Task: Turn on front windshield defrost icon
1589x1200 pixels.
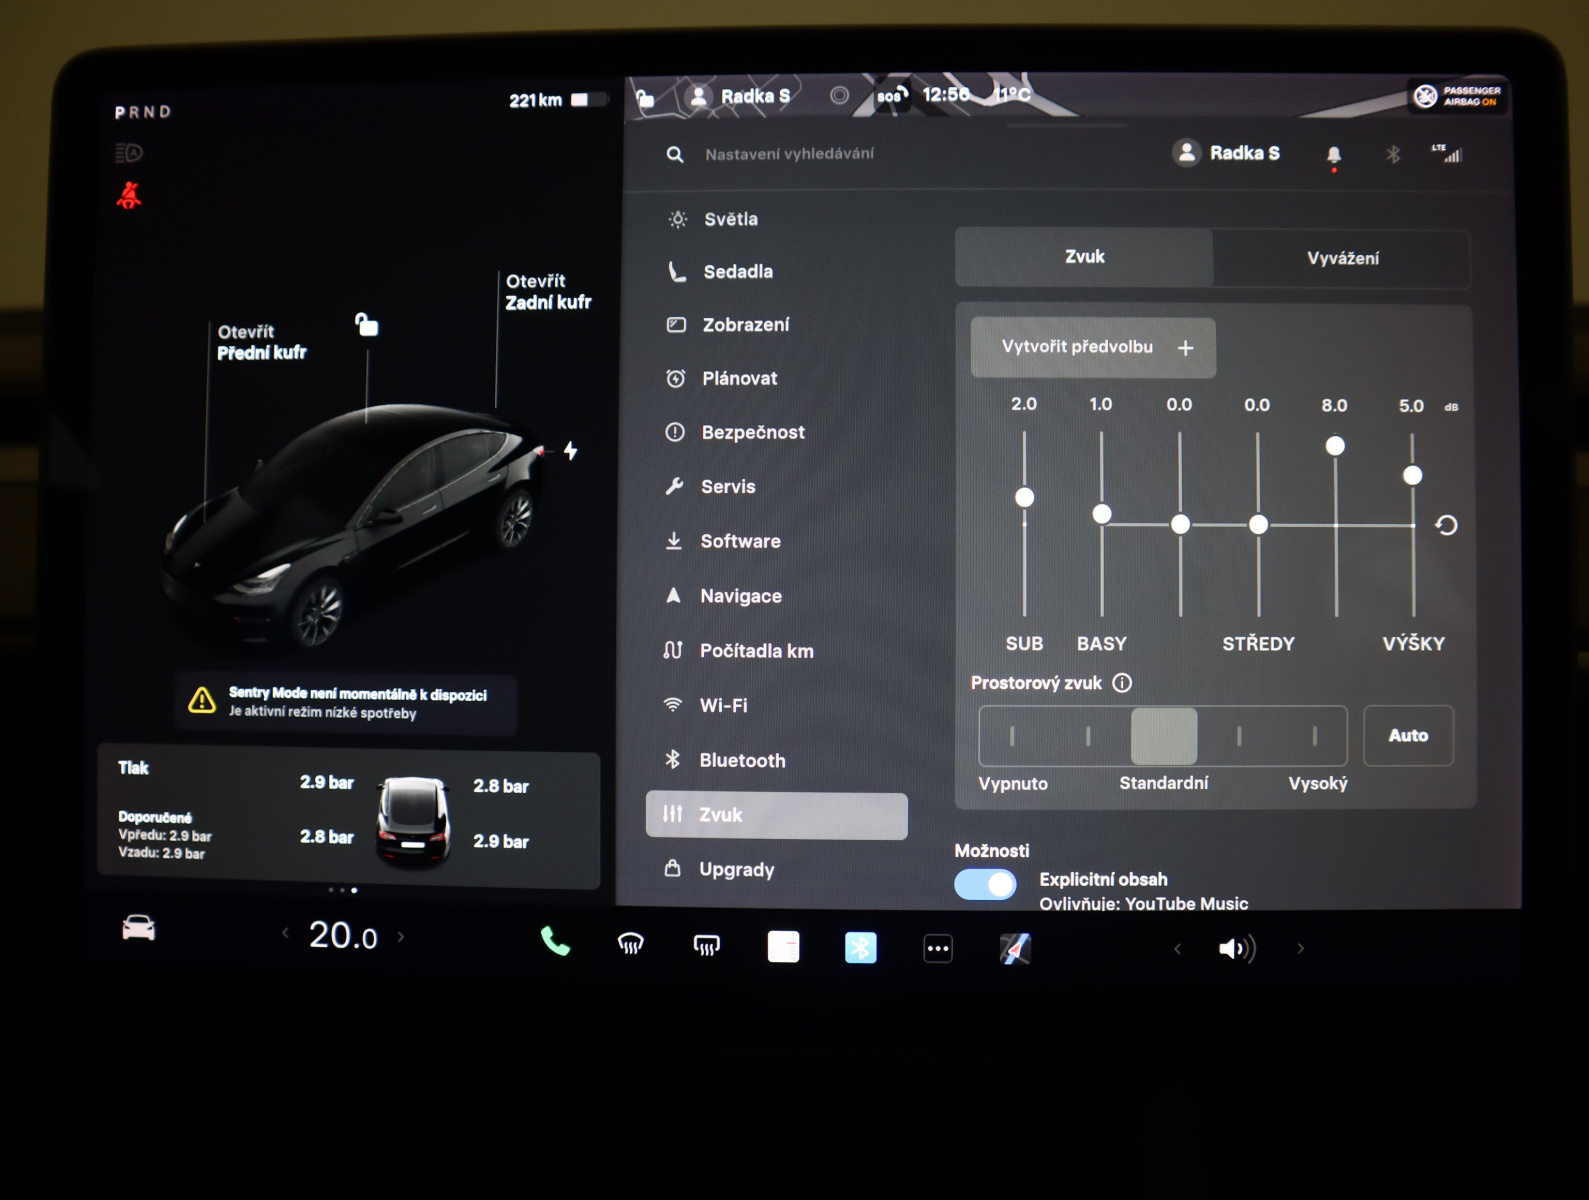Action: [631, 944]
